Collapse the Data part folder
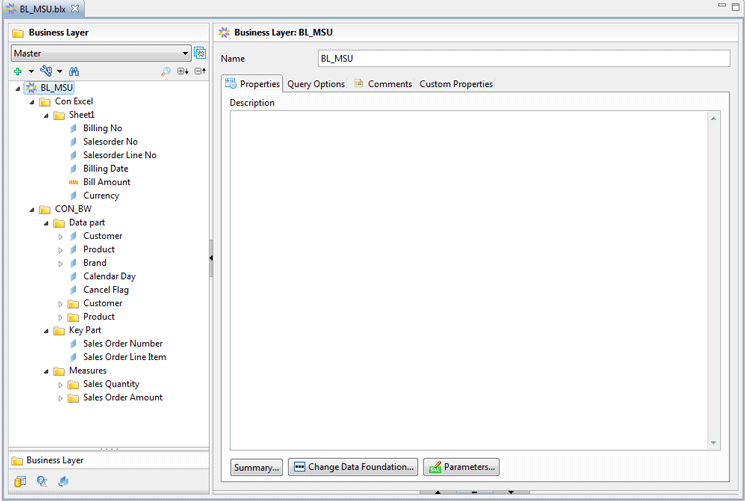Screen dimensions: 745x501 [x=46, y=223]
